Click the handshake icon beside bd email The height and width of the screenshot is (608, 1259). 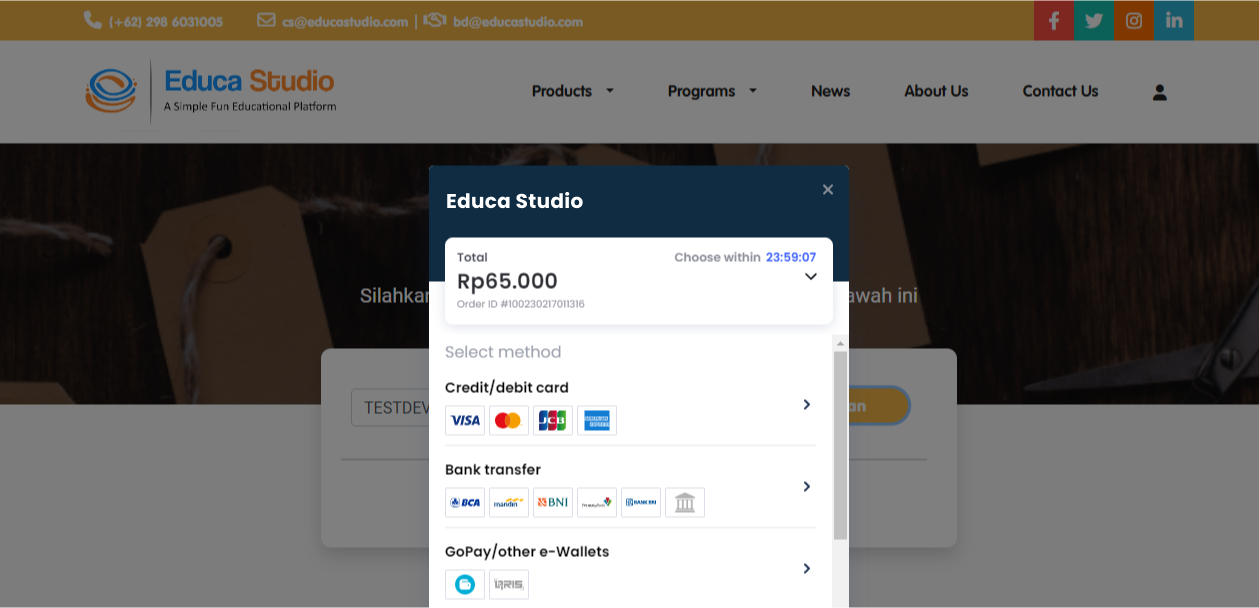[x=435, y=20]
